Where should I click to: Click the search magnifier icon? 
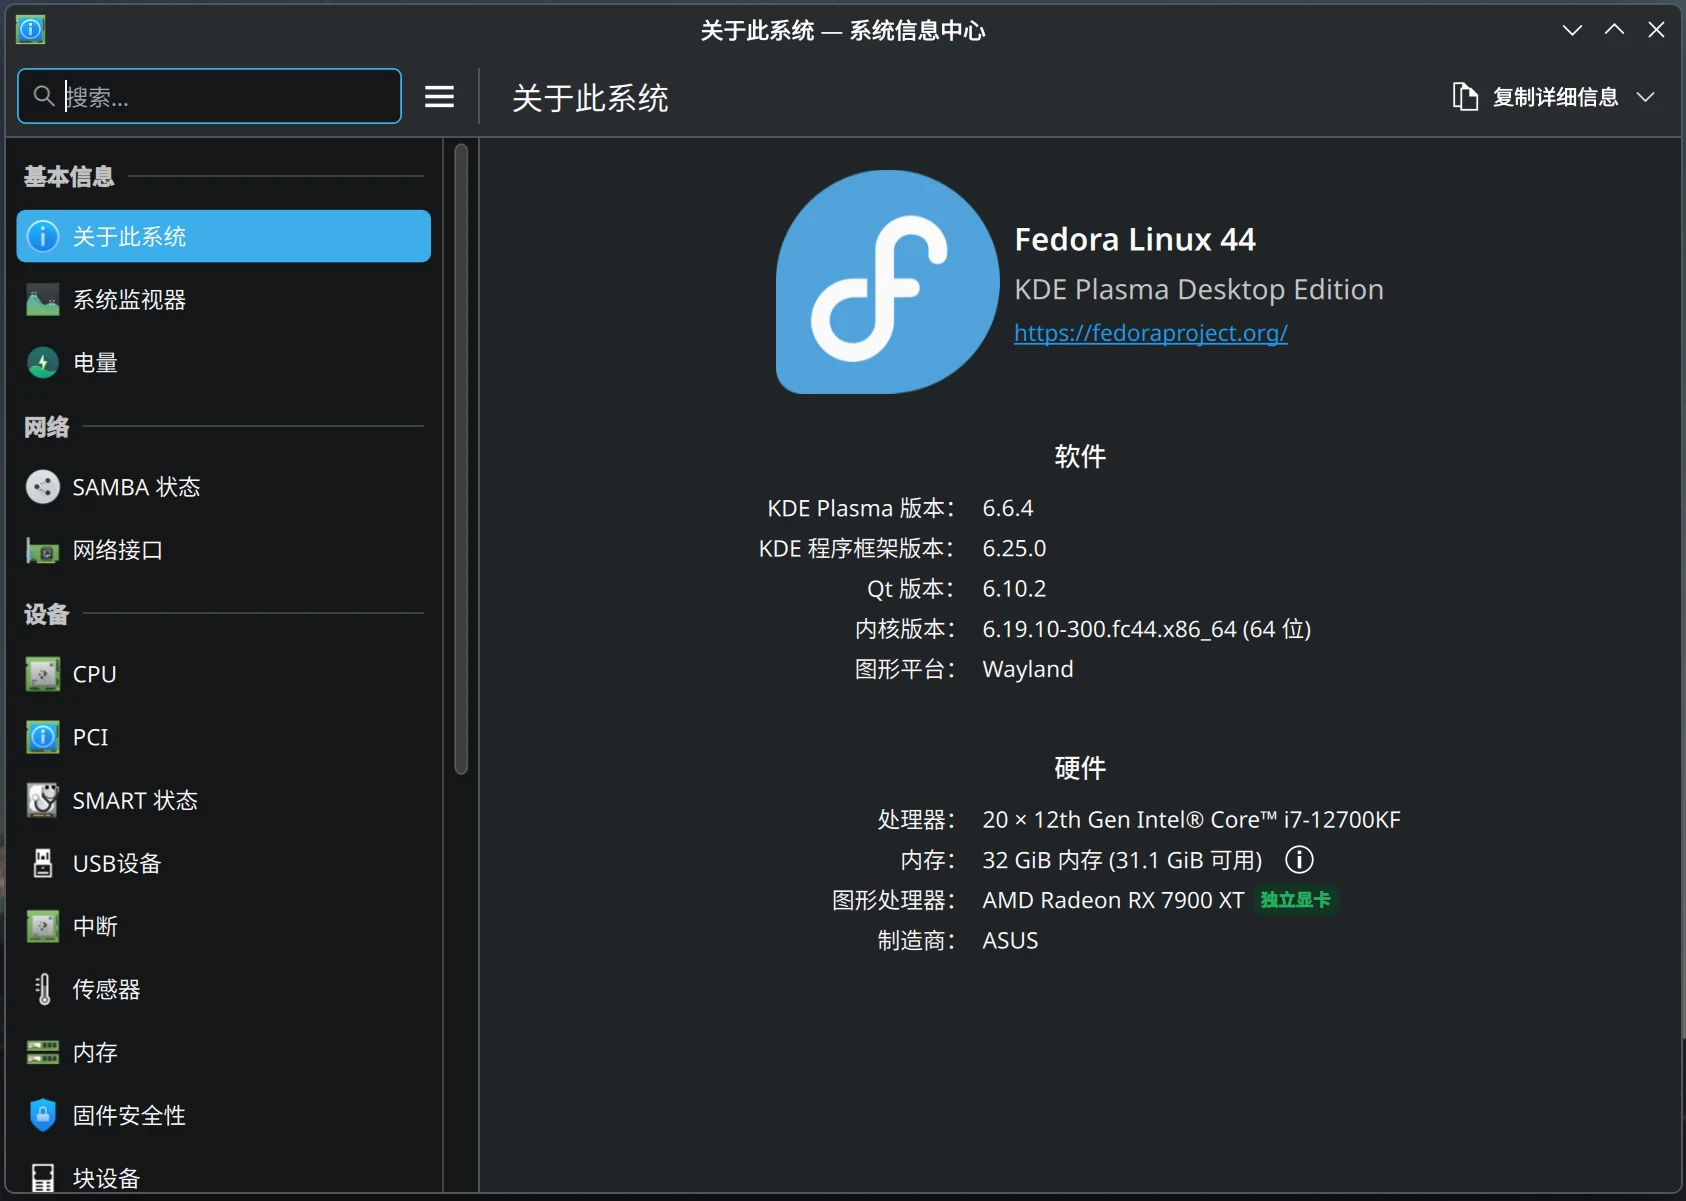(43, 96)
